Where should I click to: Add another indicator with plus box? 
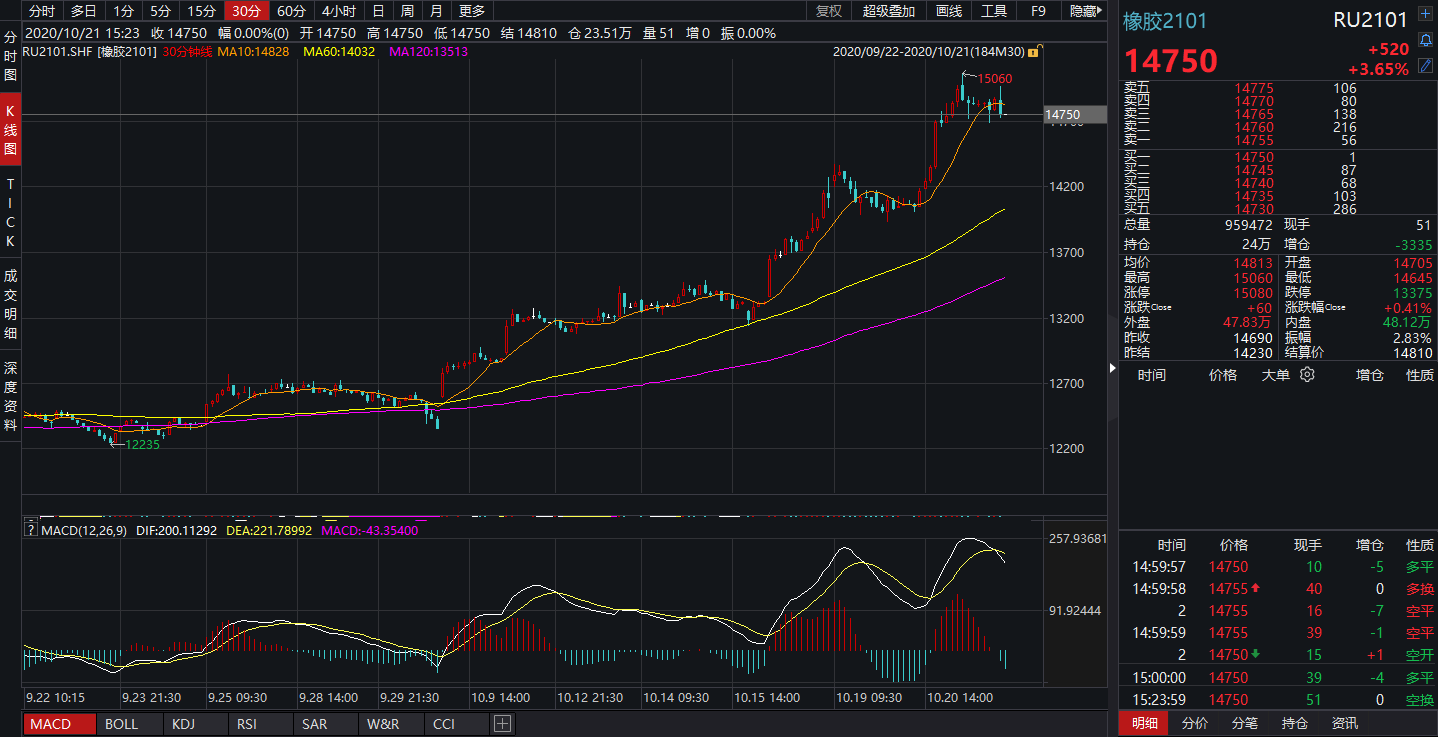tap(502, 724)
